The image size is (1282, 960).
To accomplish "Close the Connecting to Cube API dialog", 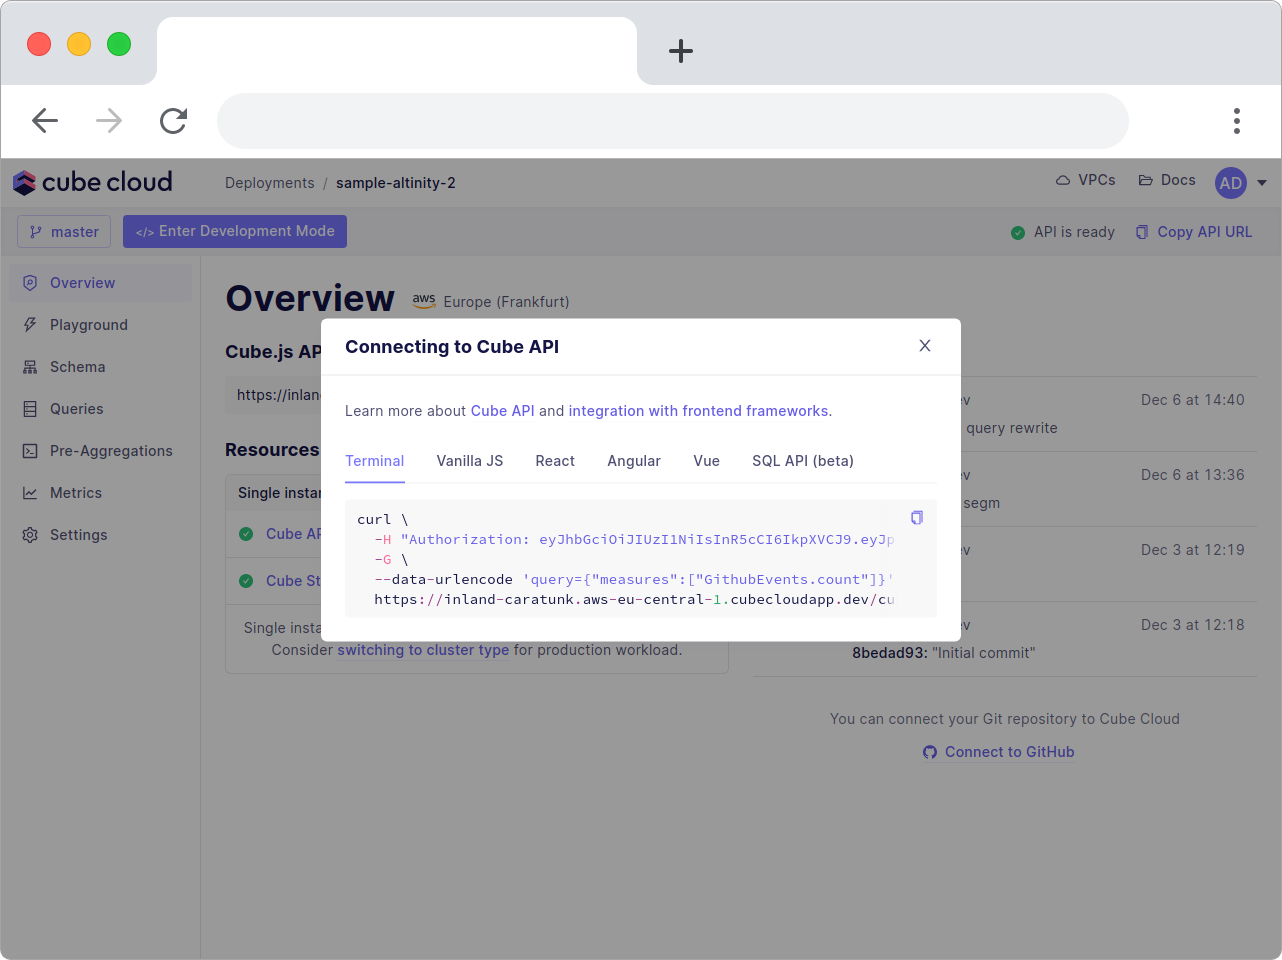I will click(925, 346).
